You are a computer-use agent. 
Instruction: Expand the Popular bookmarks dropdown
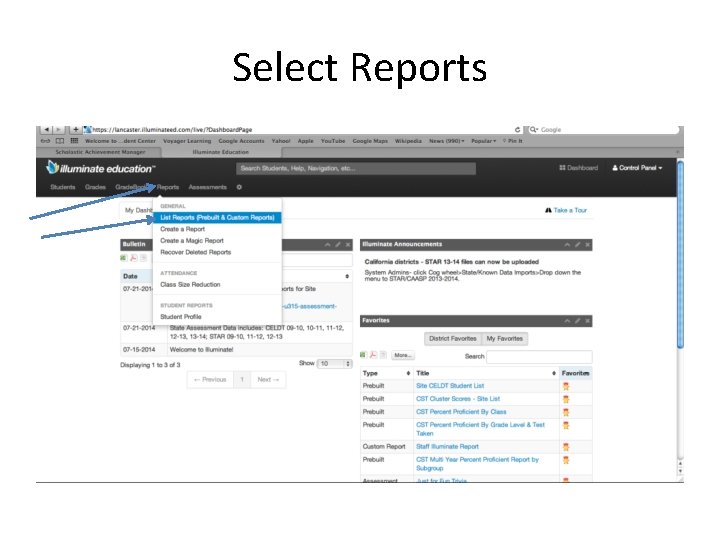[484, 141]
